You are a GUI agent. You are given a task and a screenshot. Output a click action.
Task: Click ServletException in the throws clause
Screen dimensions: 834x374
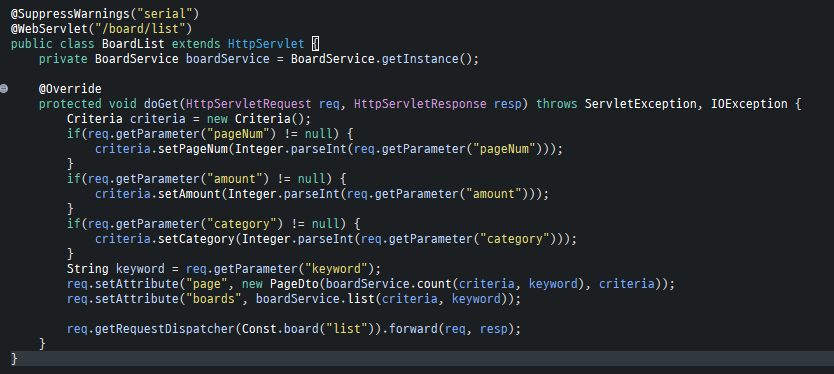click(x=640, y=104)
